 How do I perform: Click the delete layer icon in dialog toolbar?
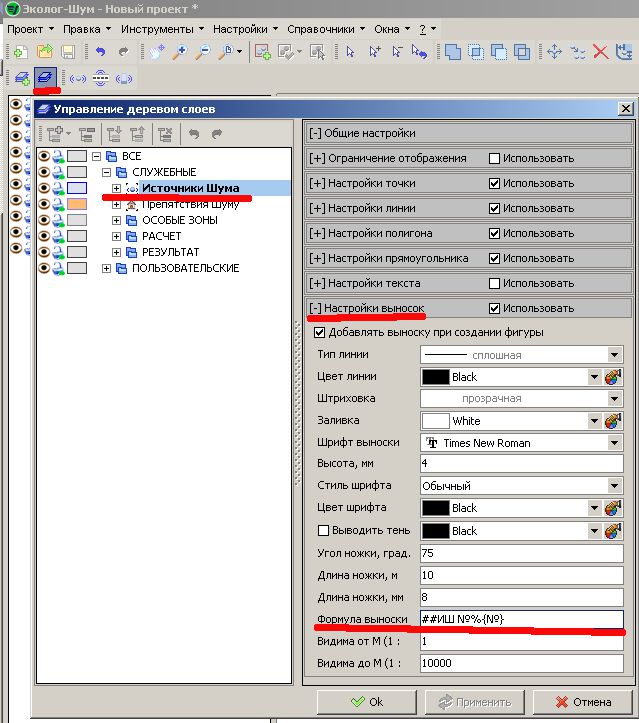166,132
